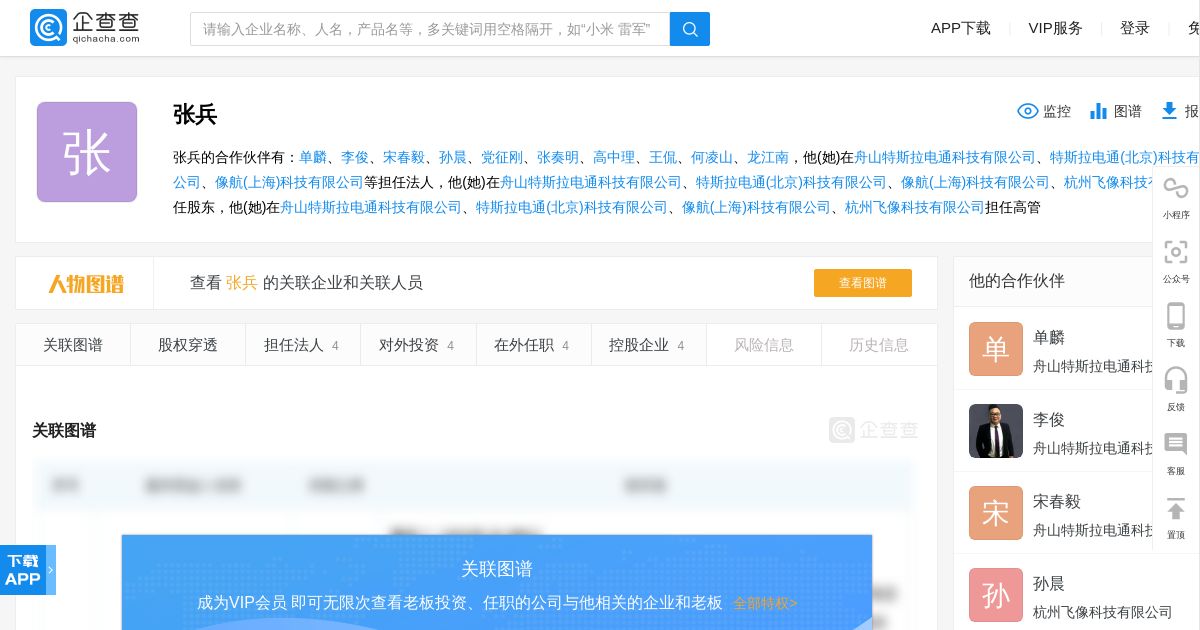Screen dimensions: 1200x630
Task: Click the orange 查看图谱 button
Action: (863, 283)
